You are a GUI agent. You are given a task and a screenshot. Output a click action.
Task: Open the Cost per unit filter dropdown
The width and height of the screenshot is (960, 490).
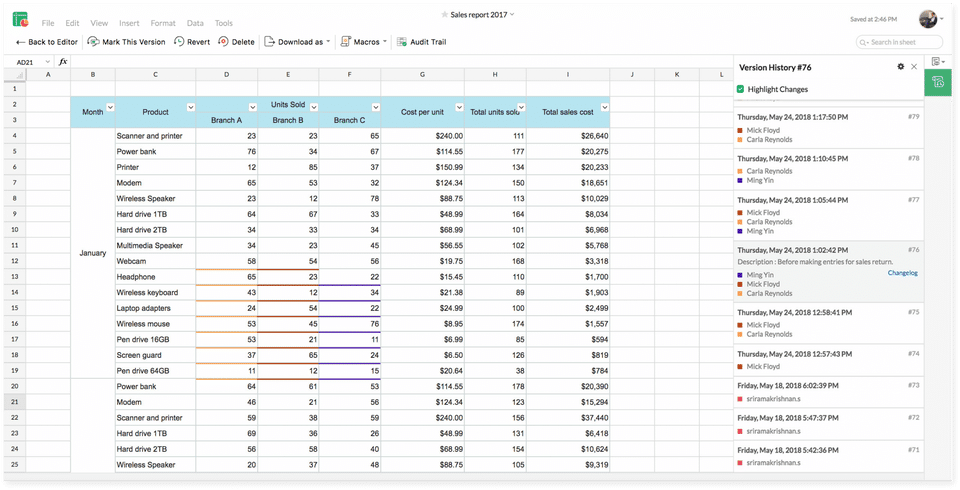(459, 107)
